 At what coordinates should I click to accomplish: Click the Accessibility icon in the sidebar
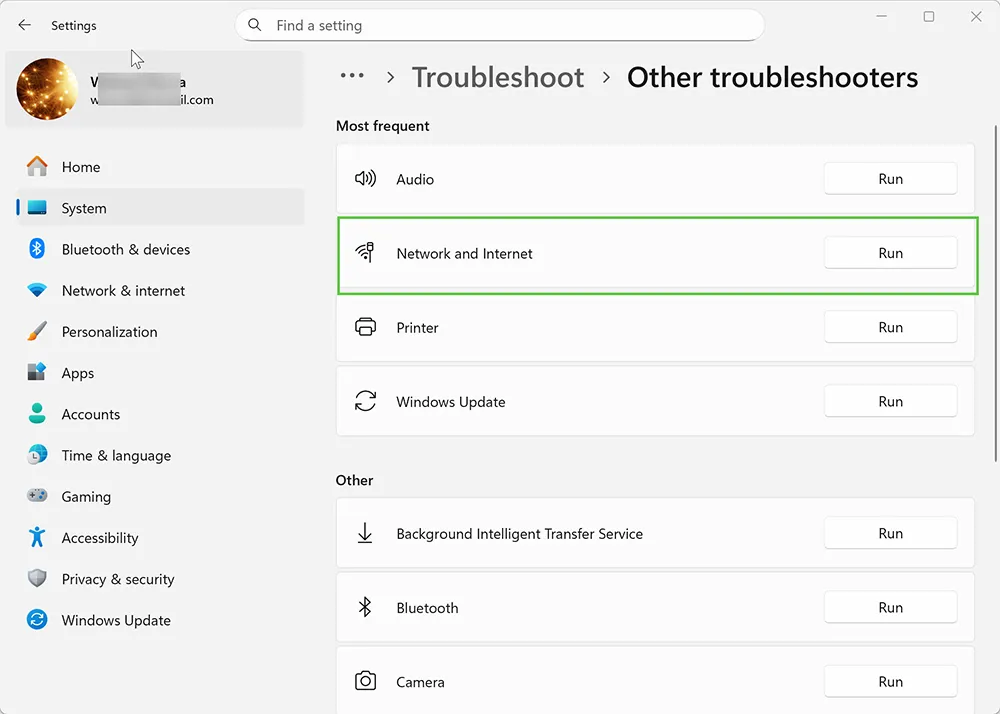(x=36, y=537)
